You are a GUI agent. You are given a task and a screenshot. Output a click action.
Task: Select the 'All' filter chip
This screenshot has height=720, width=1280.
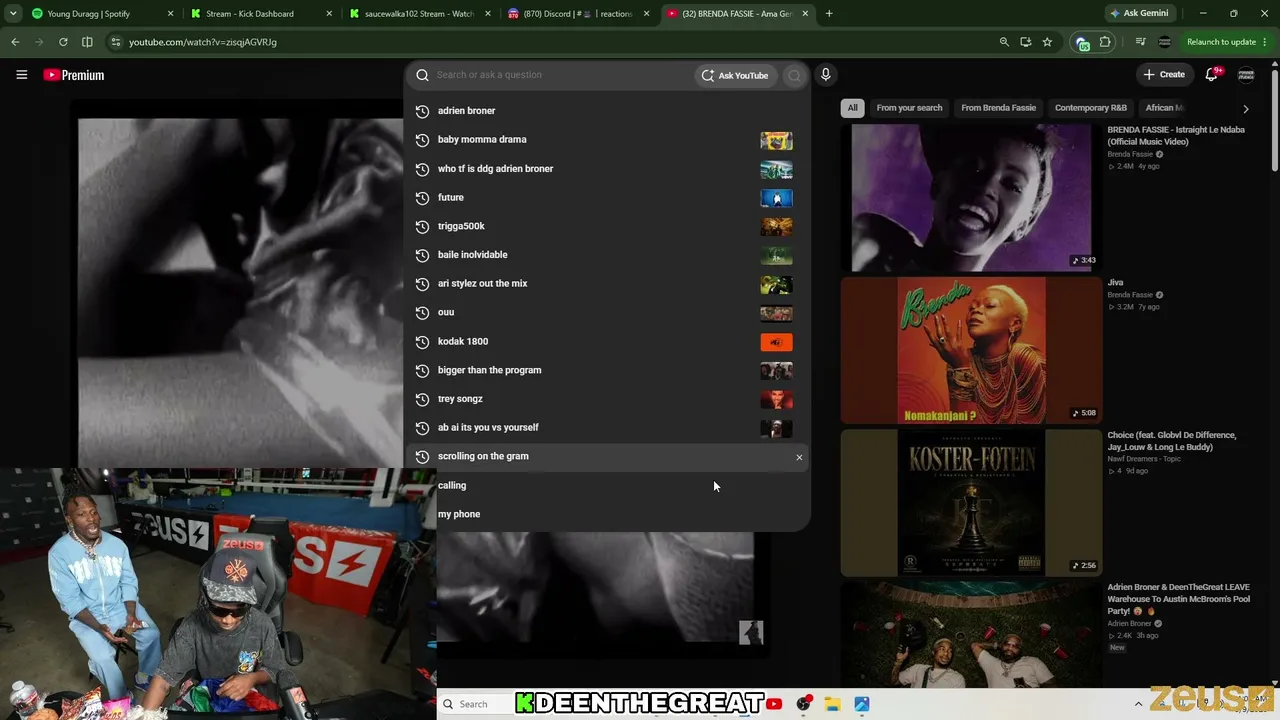click(852, 108)
